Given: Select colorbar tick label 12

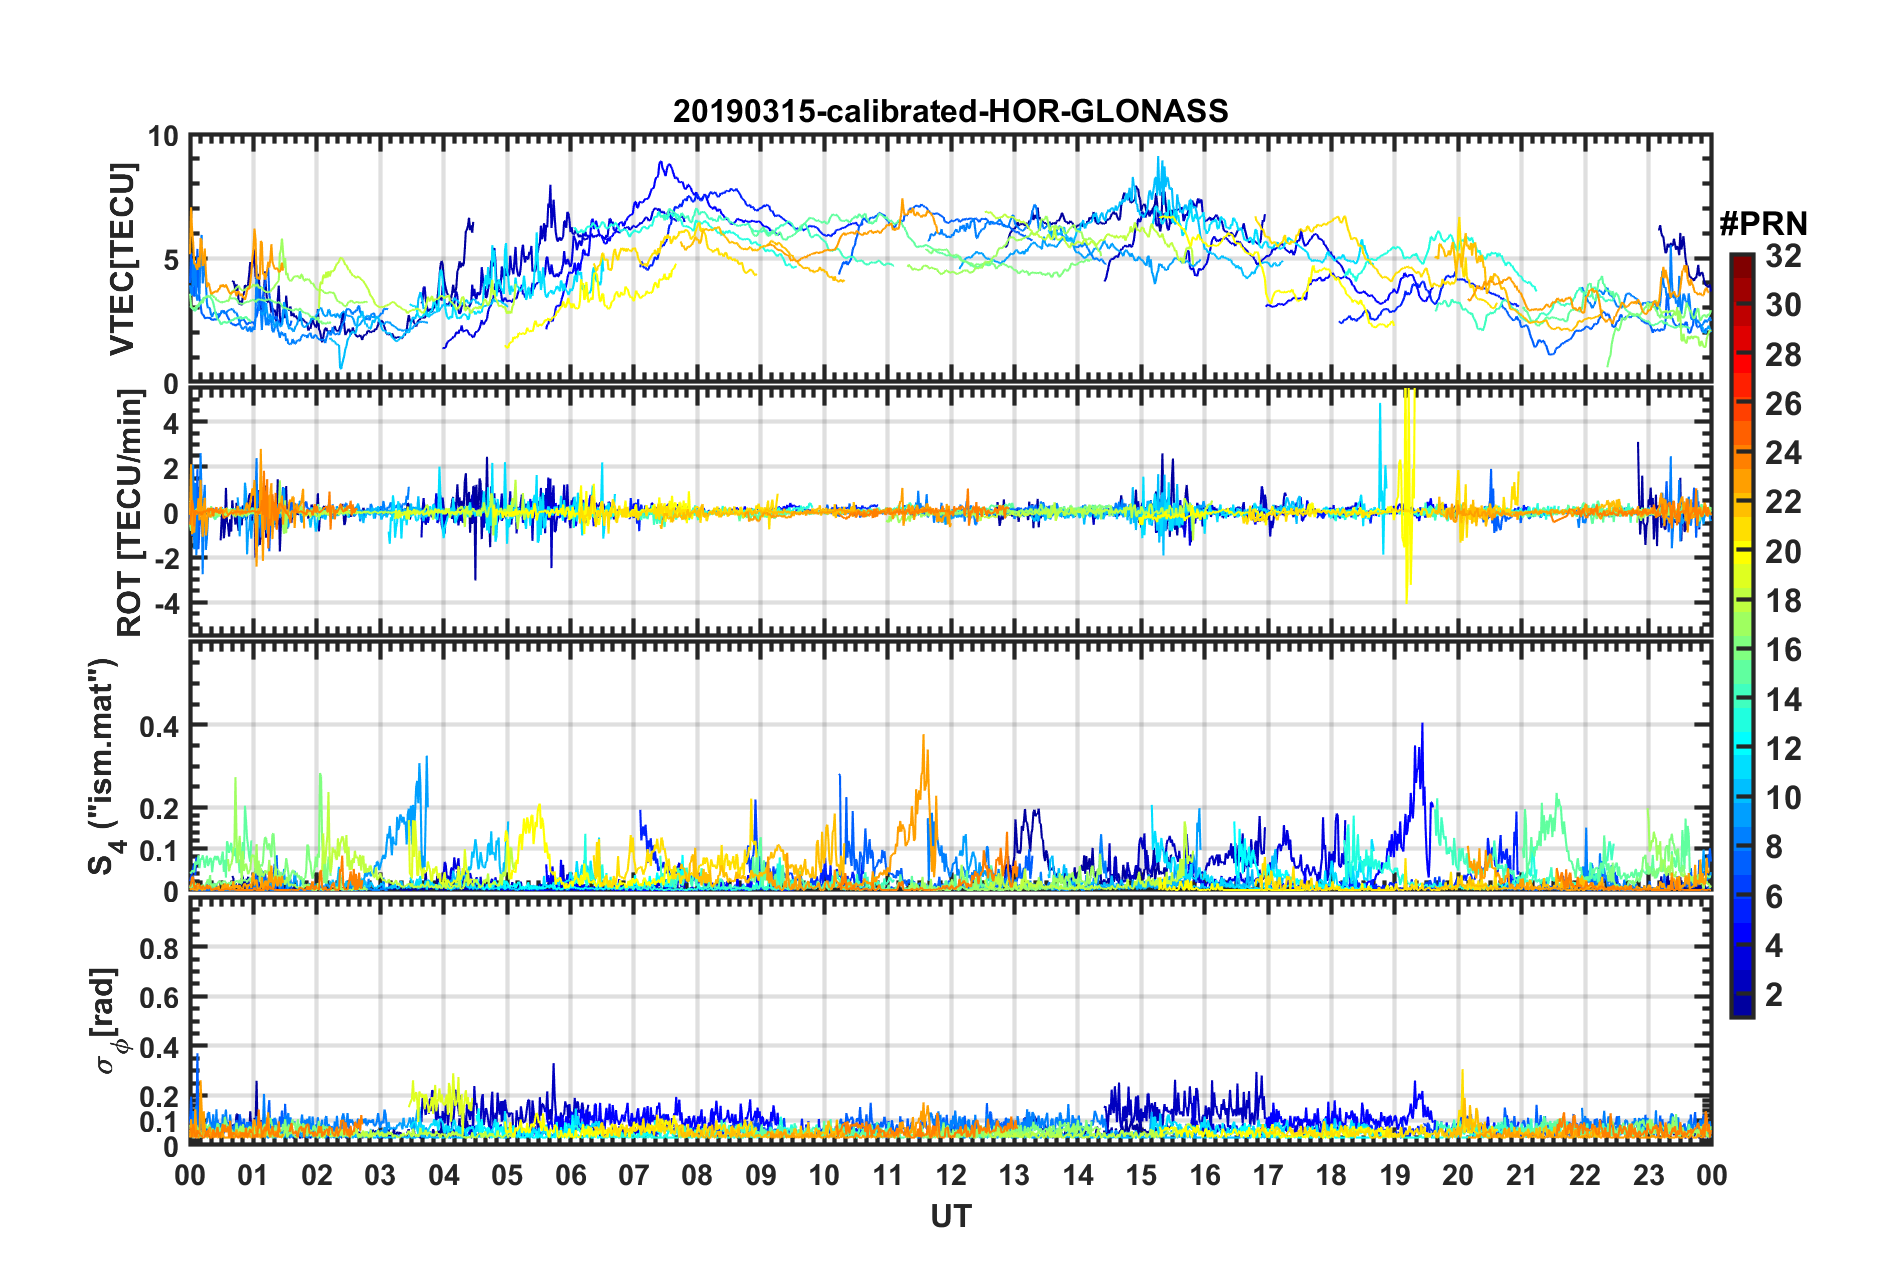Looking at the screenshot, I should click(x=1783, y=749).
